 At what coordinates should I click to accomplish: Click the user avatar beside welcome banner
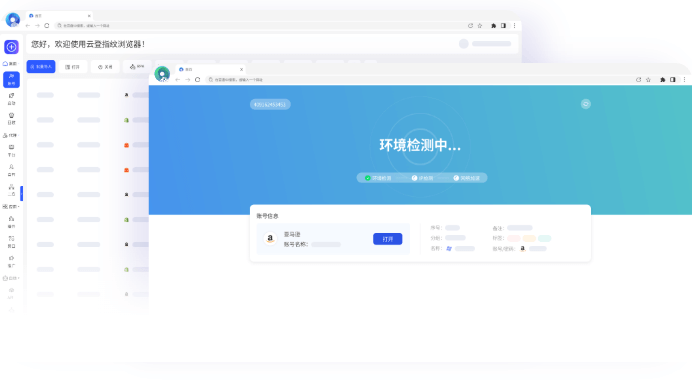tap(463, 44)
